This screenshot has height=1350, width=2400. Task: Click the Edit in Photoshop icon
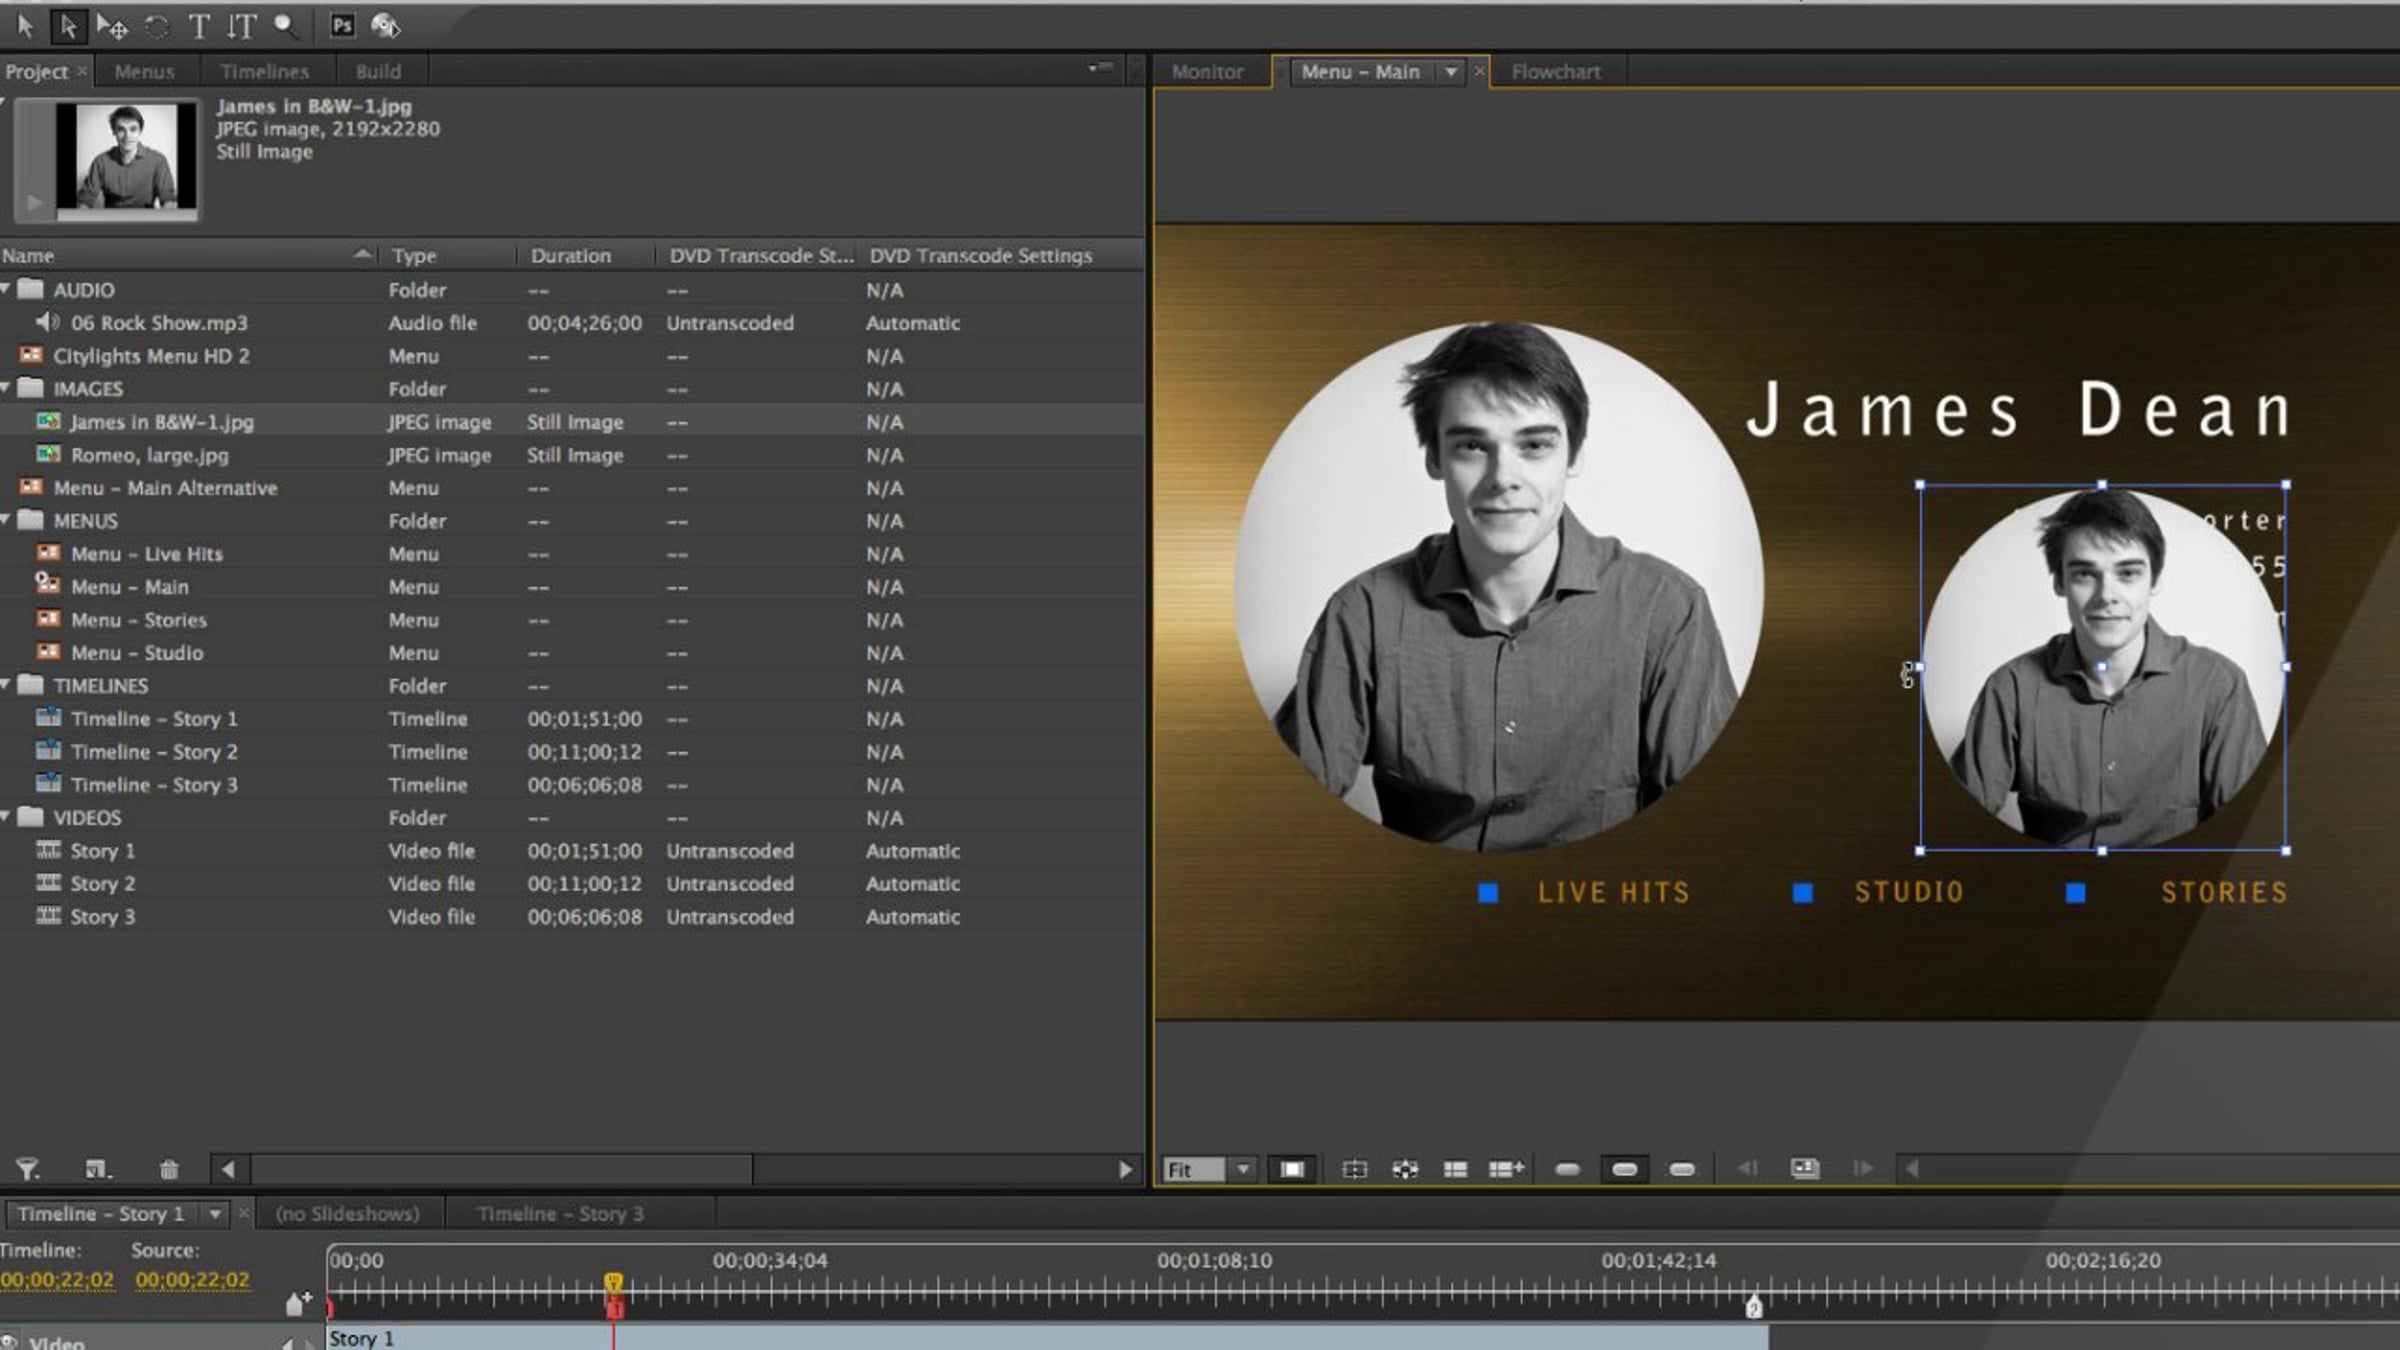[342, 27]
